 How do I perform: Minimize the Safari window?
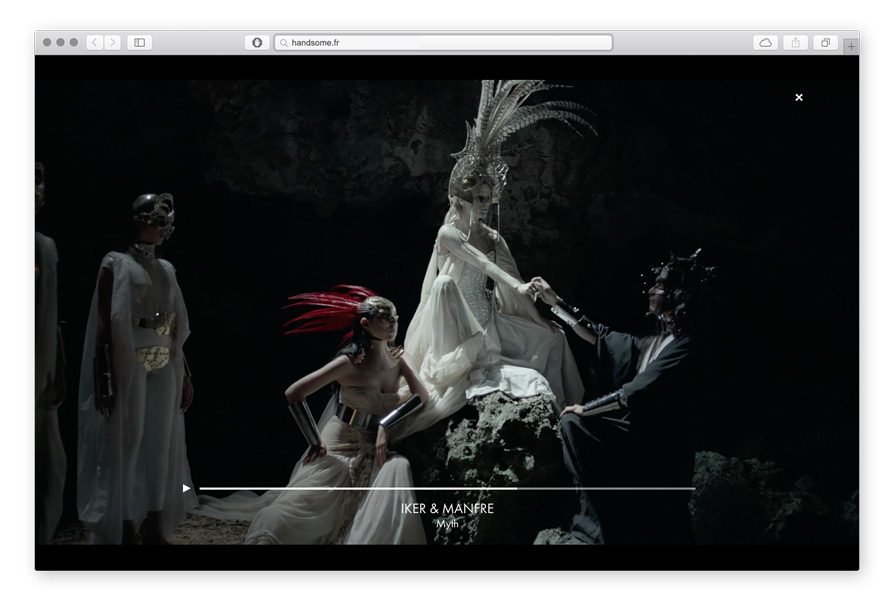60,43
